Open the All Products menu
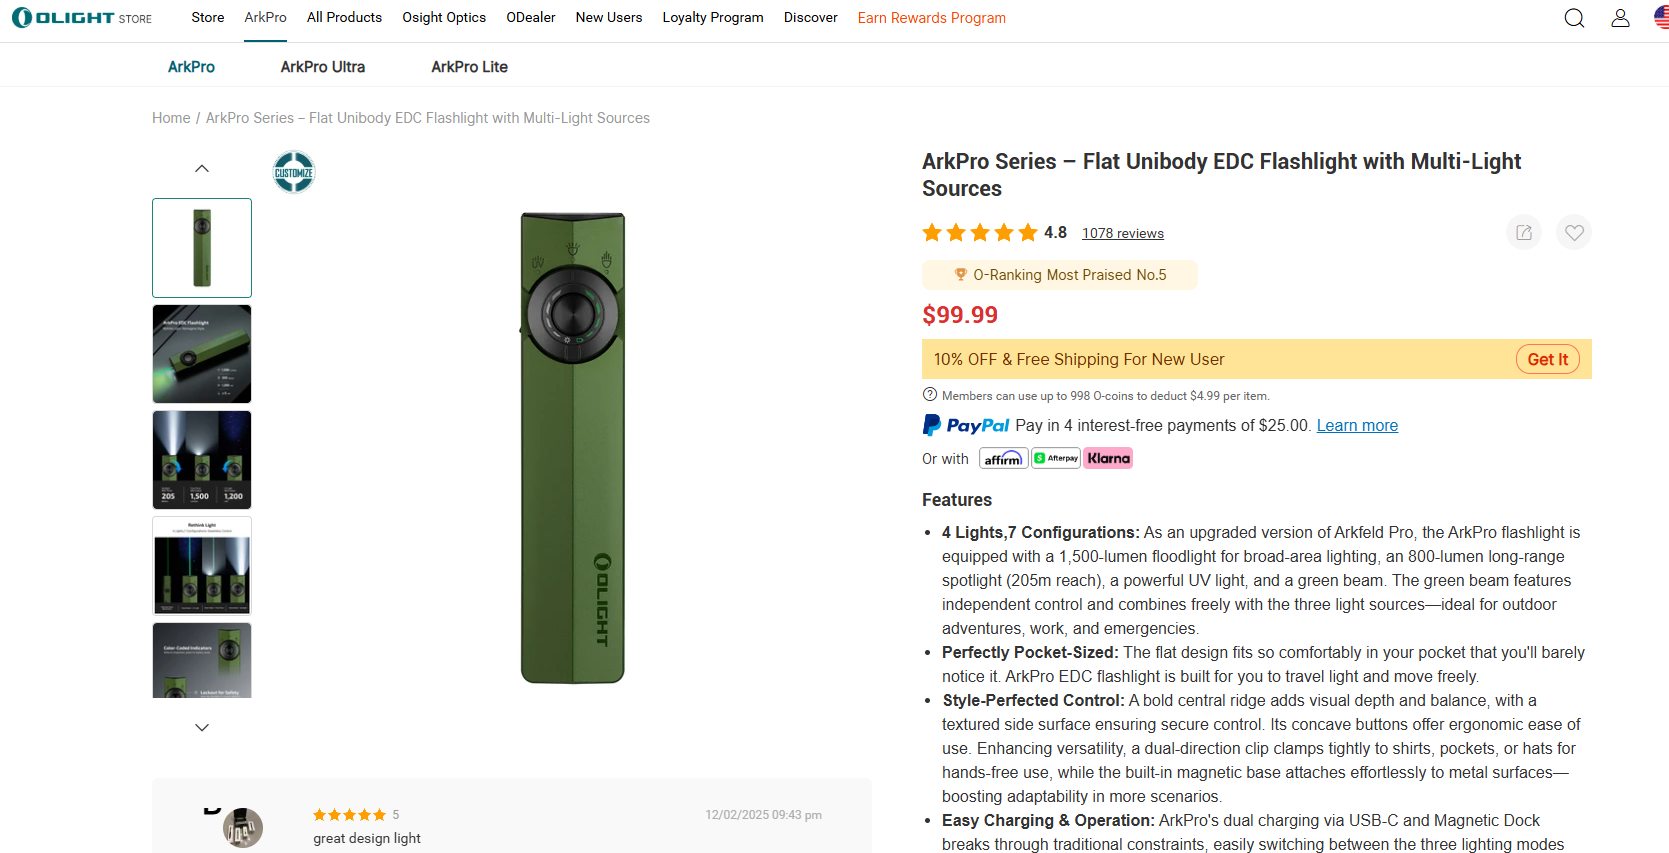1669x853 pixels. (x=344, y=18)
